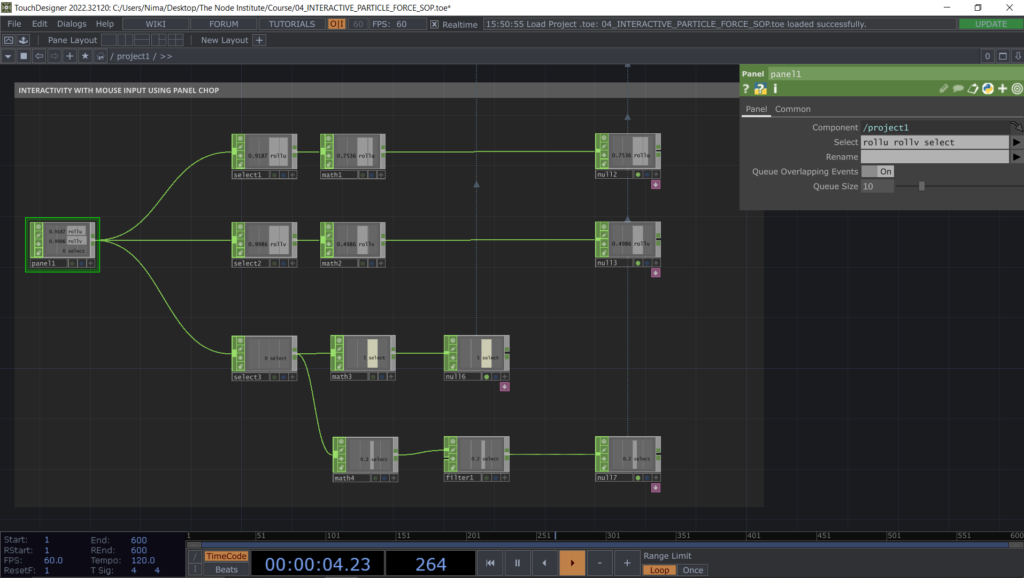Go back with left arrow in path bar
Image resolution: width=1024 pixels, height=578 pixels.
39,56
